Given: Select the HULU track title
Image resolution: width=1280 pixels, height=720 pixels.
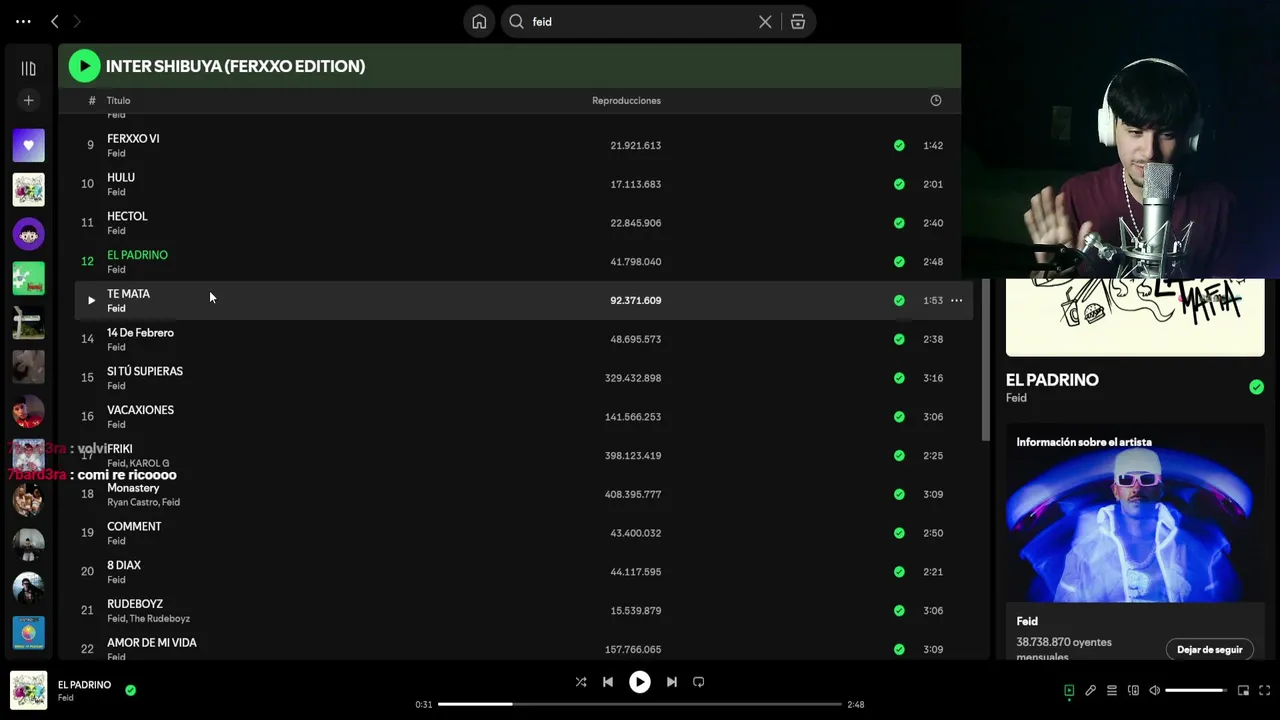Looking at the screenshot, I should (x=121, y=177).
